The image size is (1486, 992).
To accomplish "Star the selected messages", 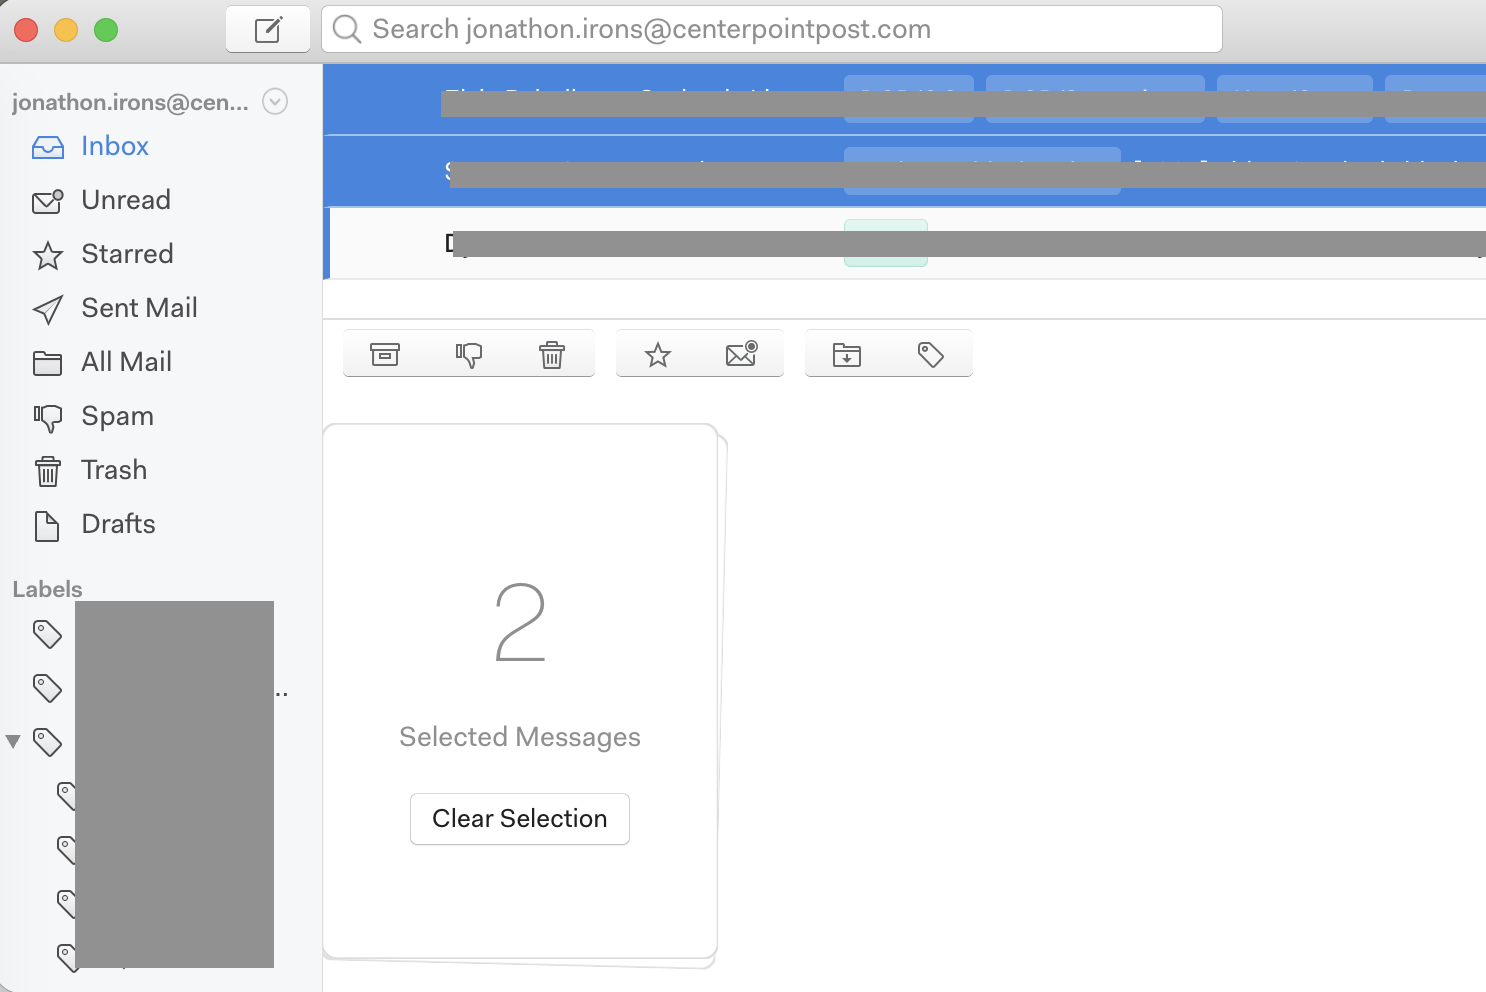I will coord(658,354).
